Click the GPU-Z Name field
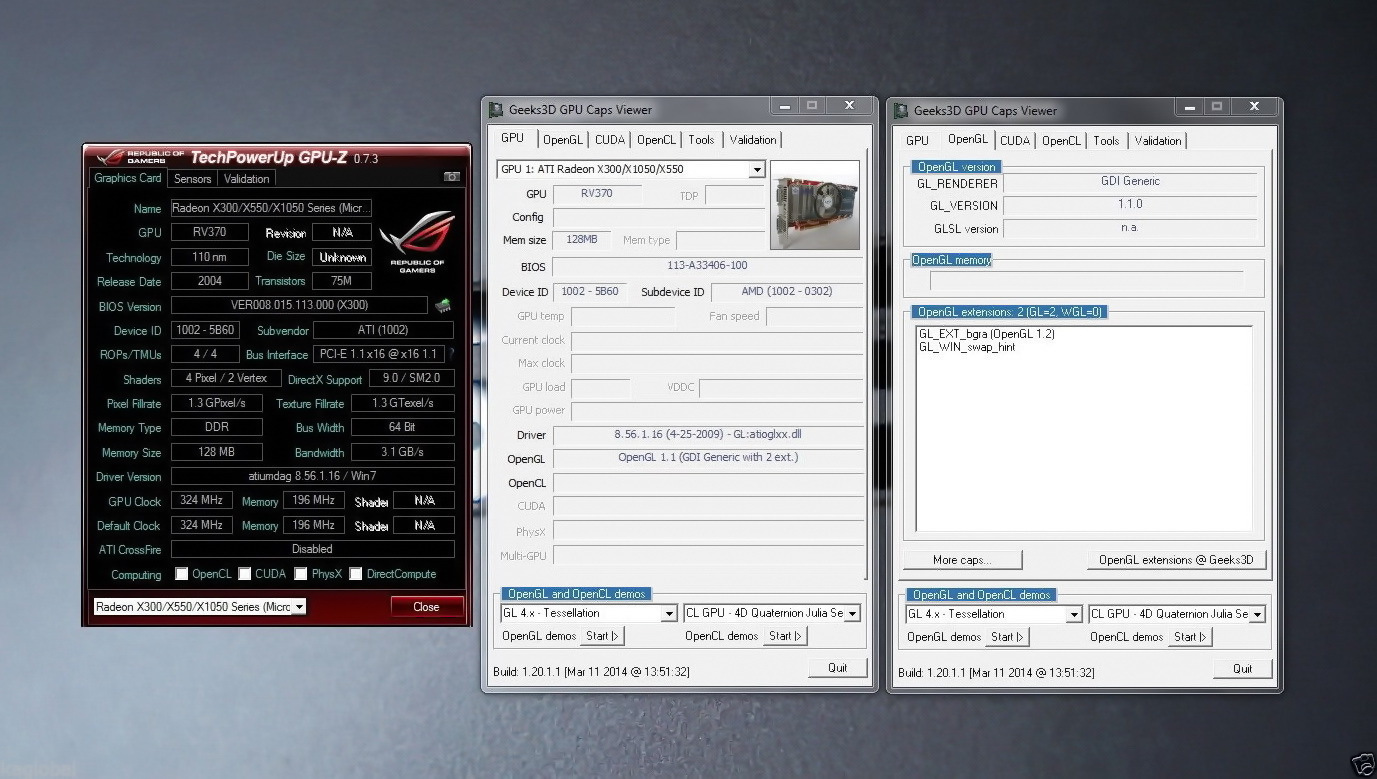 click(x=272, y=208)
